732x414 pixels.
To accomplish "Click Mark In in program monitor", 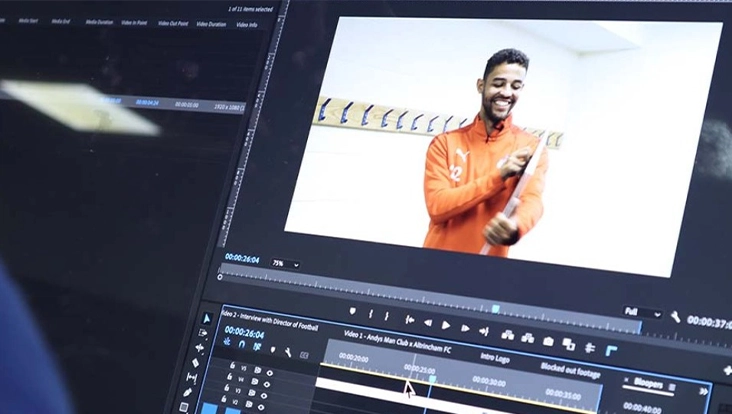I will click(x=371, y=314).
